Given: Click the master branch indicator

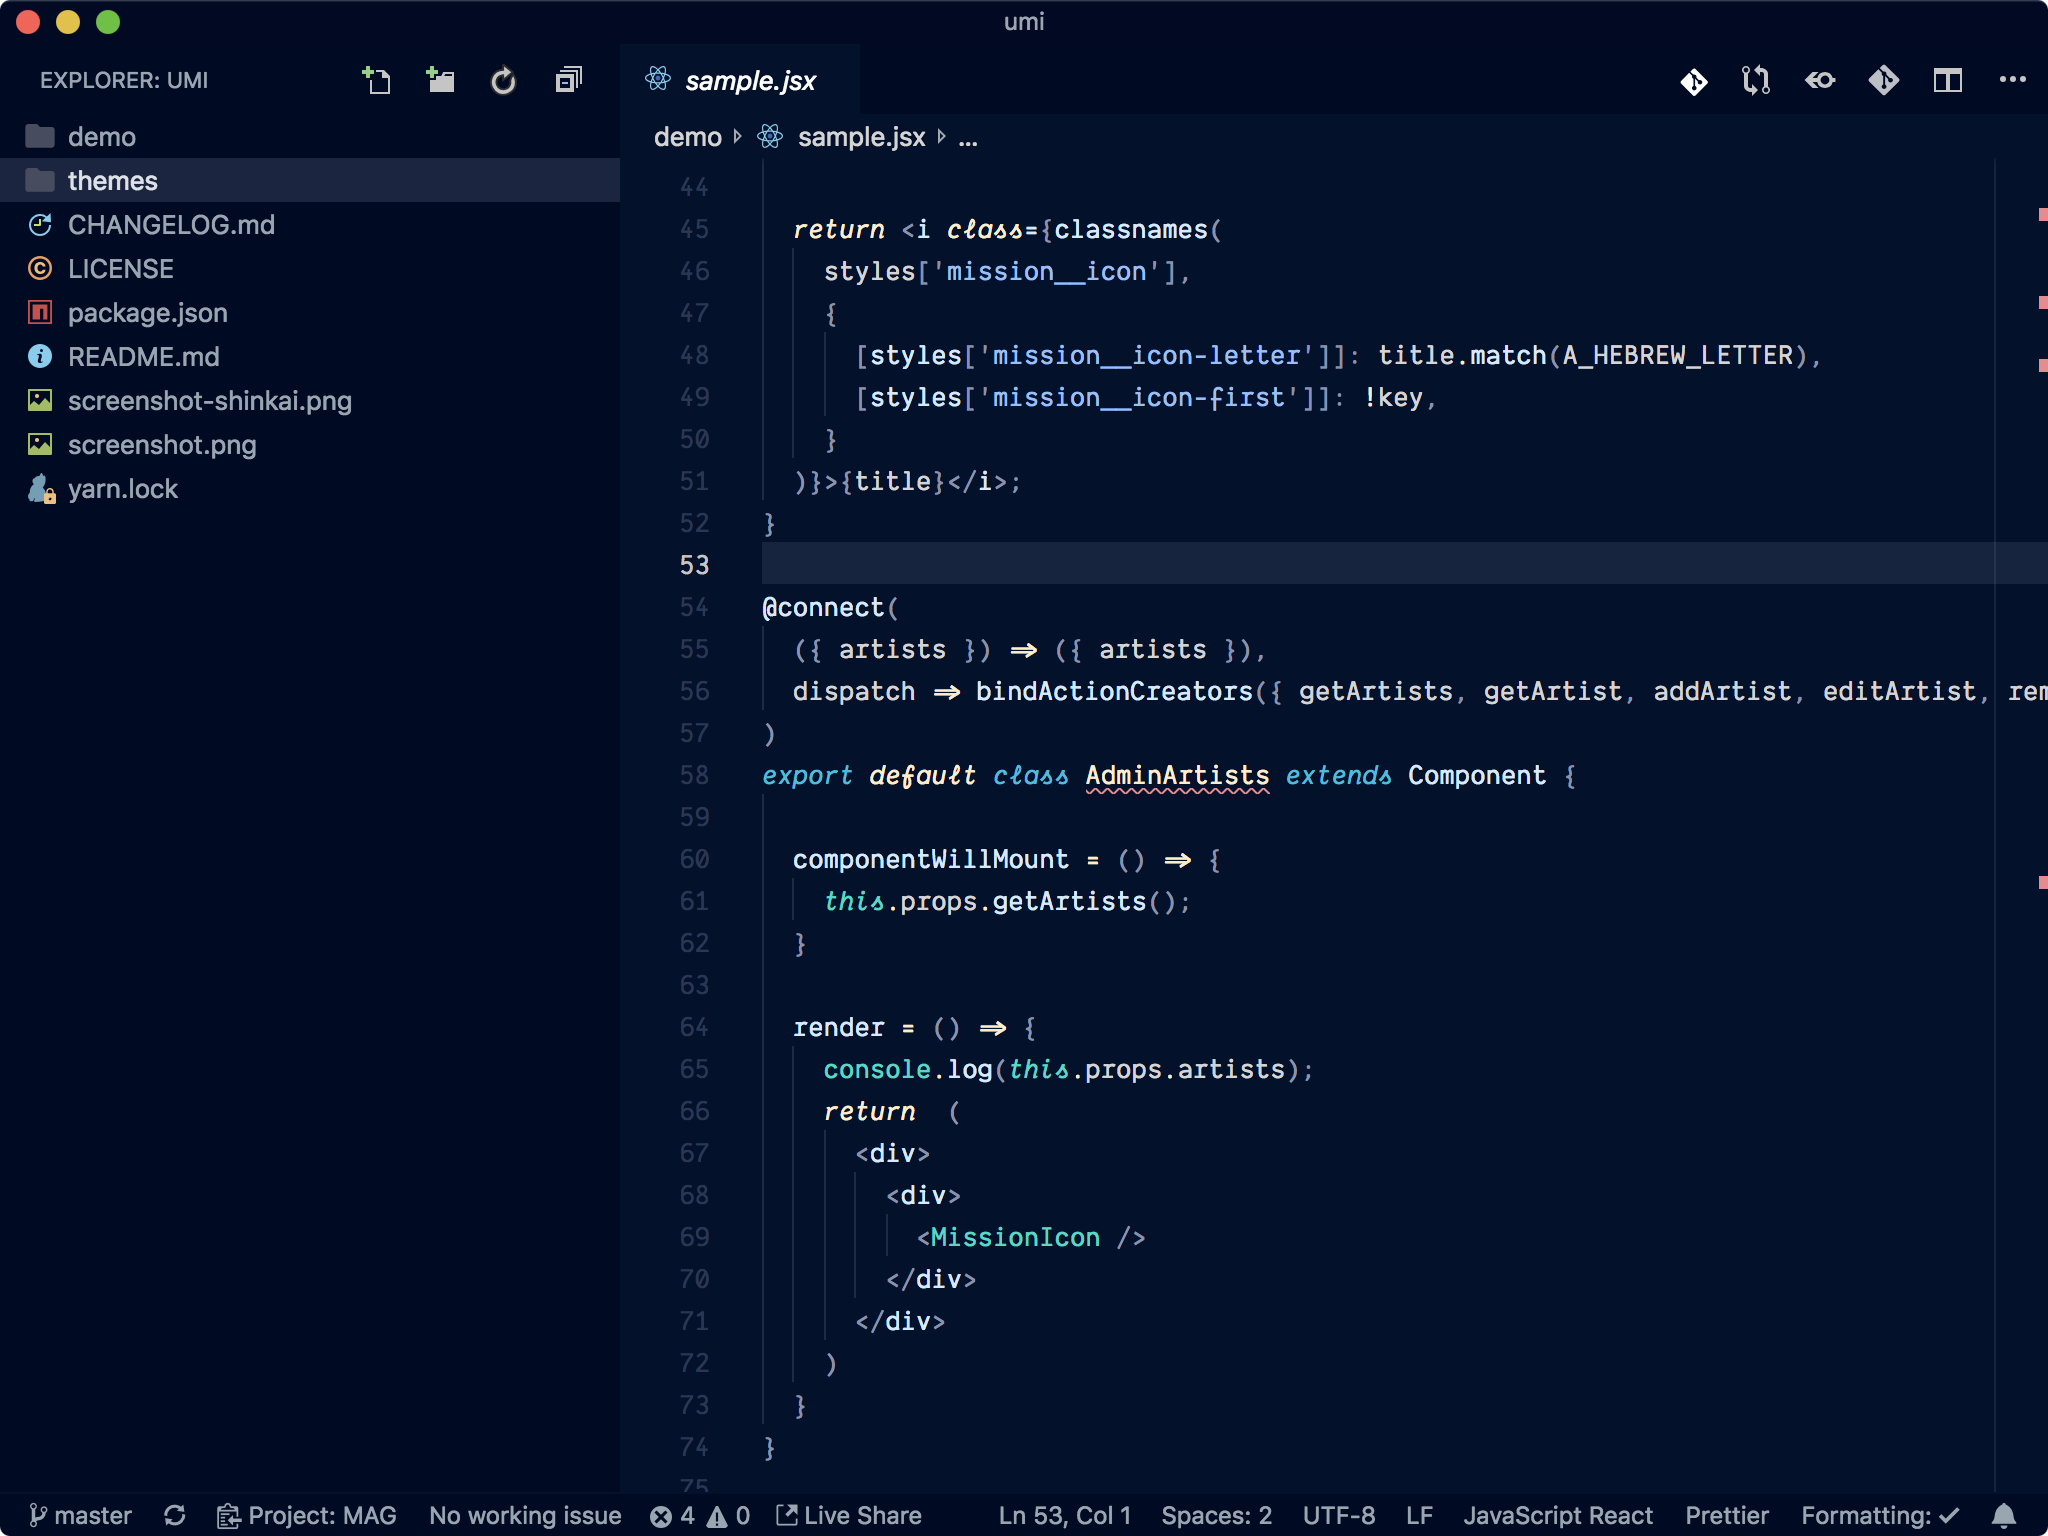Looking at the screenshot, I should click(81, 1516).
